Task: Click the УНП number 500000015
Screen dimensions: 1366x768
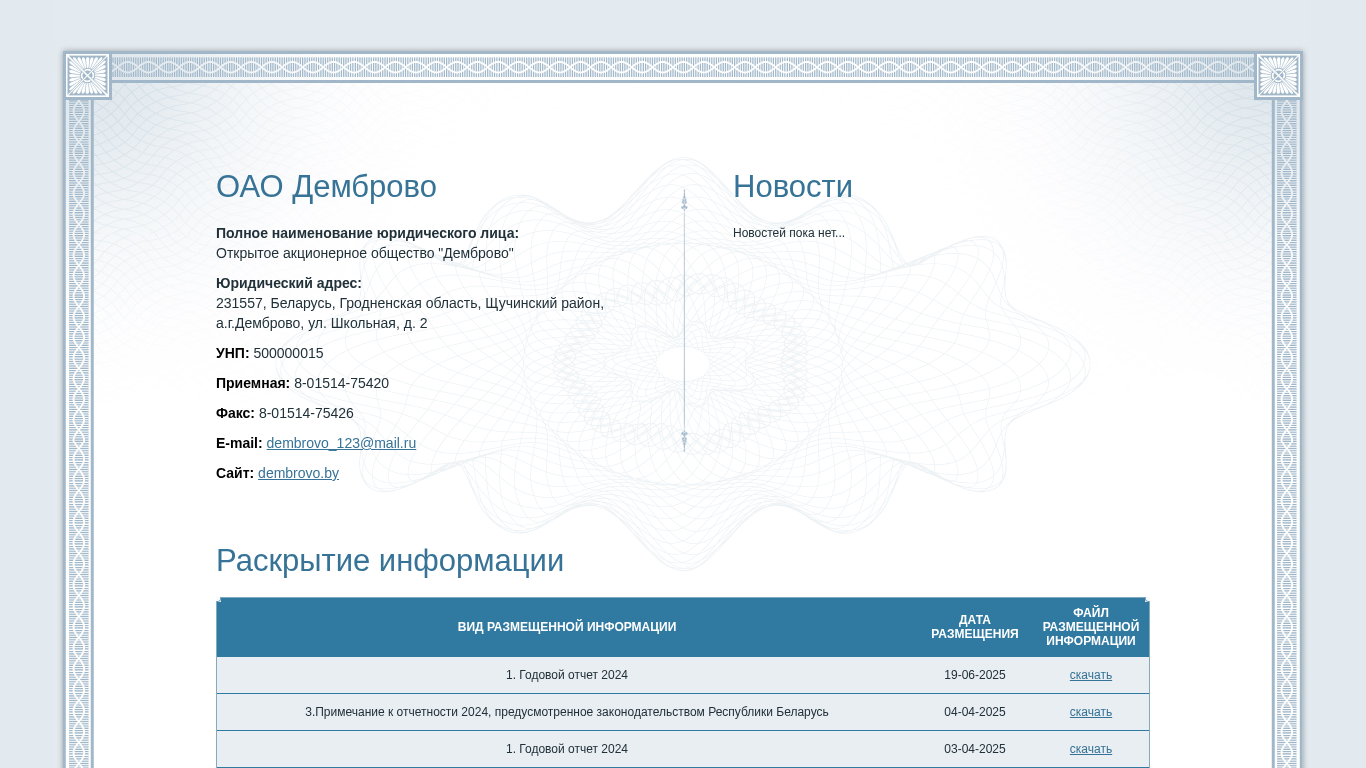Action: (288, 353)
